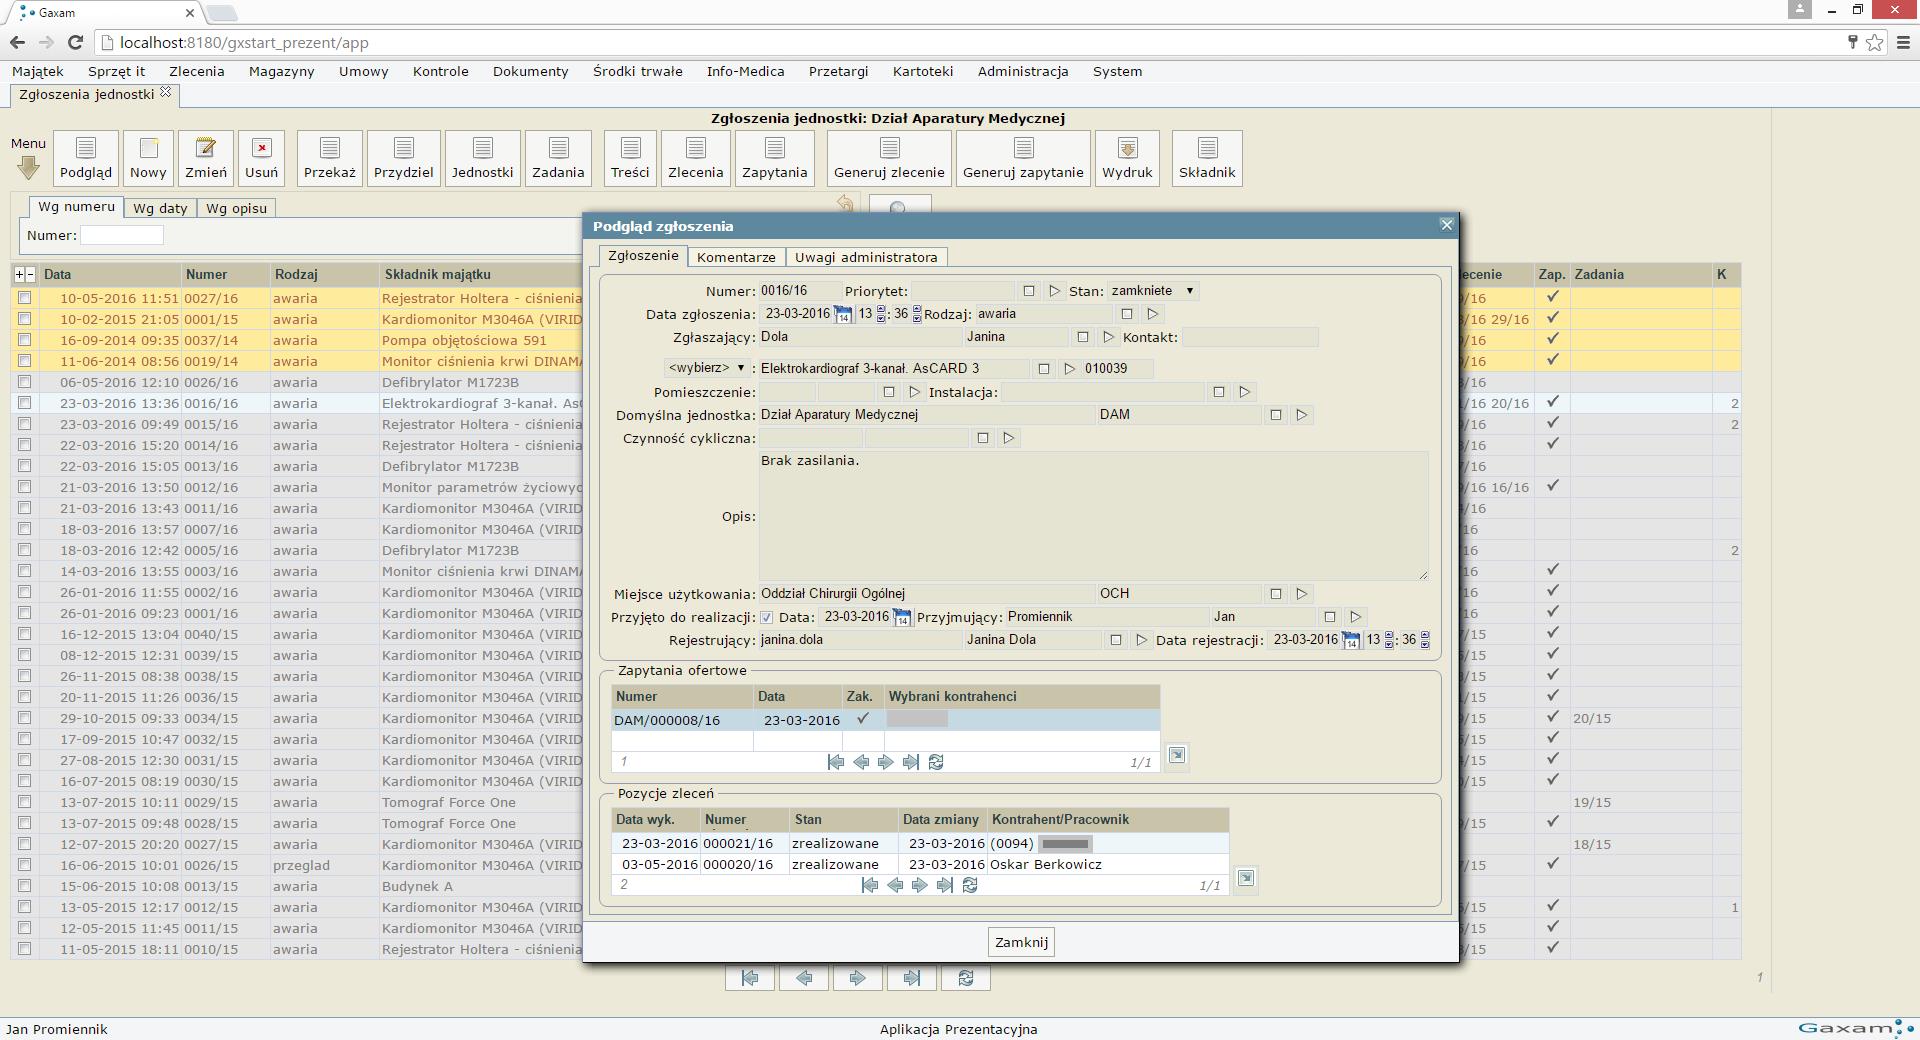Click the Nowy toolbar icon
This screenshot has height=1040, width=1920.
(x=148, y=150)
